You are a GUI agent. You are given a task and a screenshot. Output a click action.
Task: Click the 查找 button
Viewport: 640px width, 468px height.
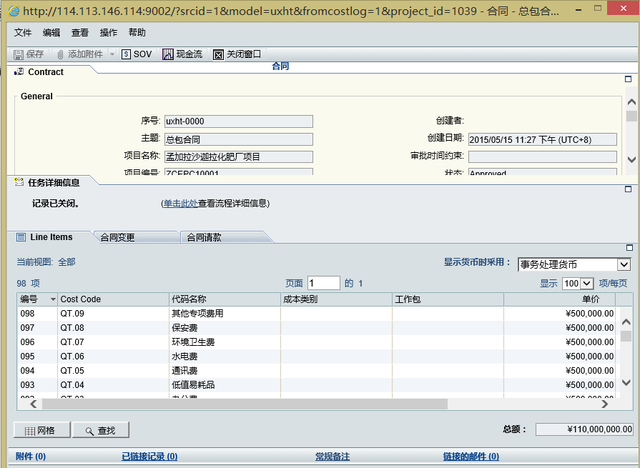pos(101,430)
